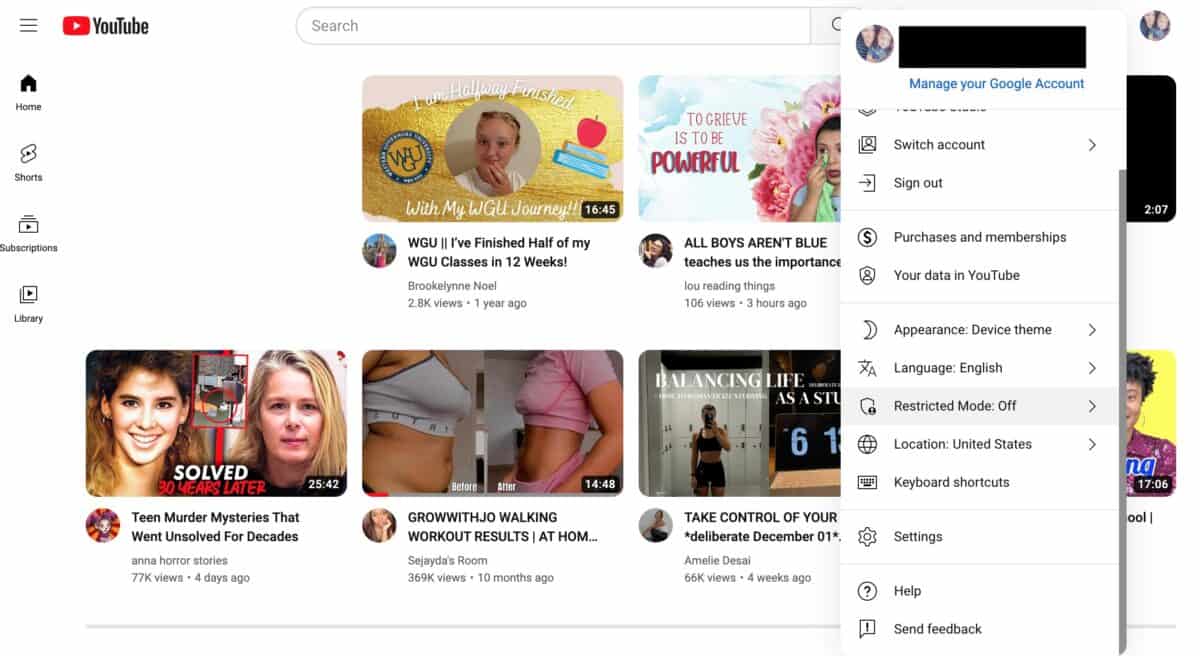Open Purchases and memberships

(979, 237)
